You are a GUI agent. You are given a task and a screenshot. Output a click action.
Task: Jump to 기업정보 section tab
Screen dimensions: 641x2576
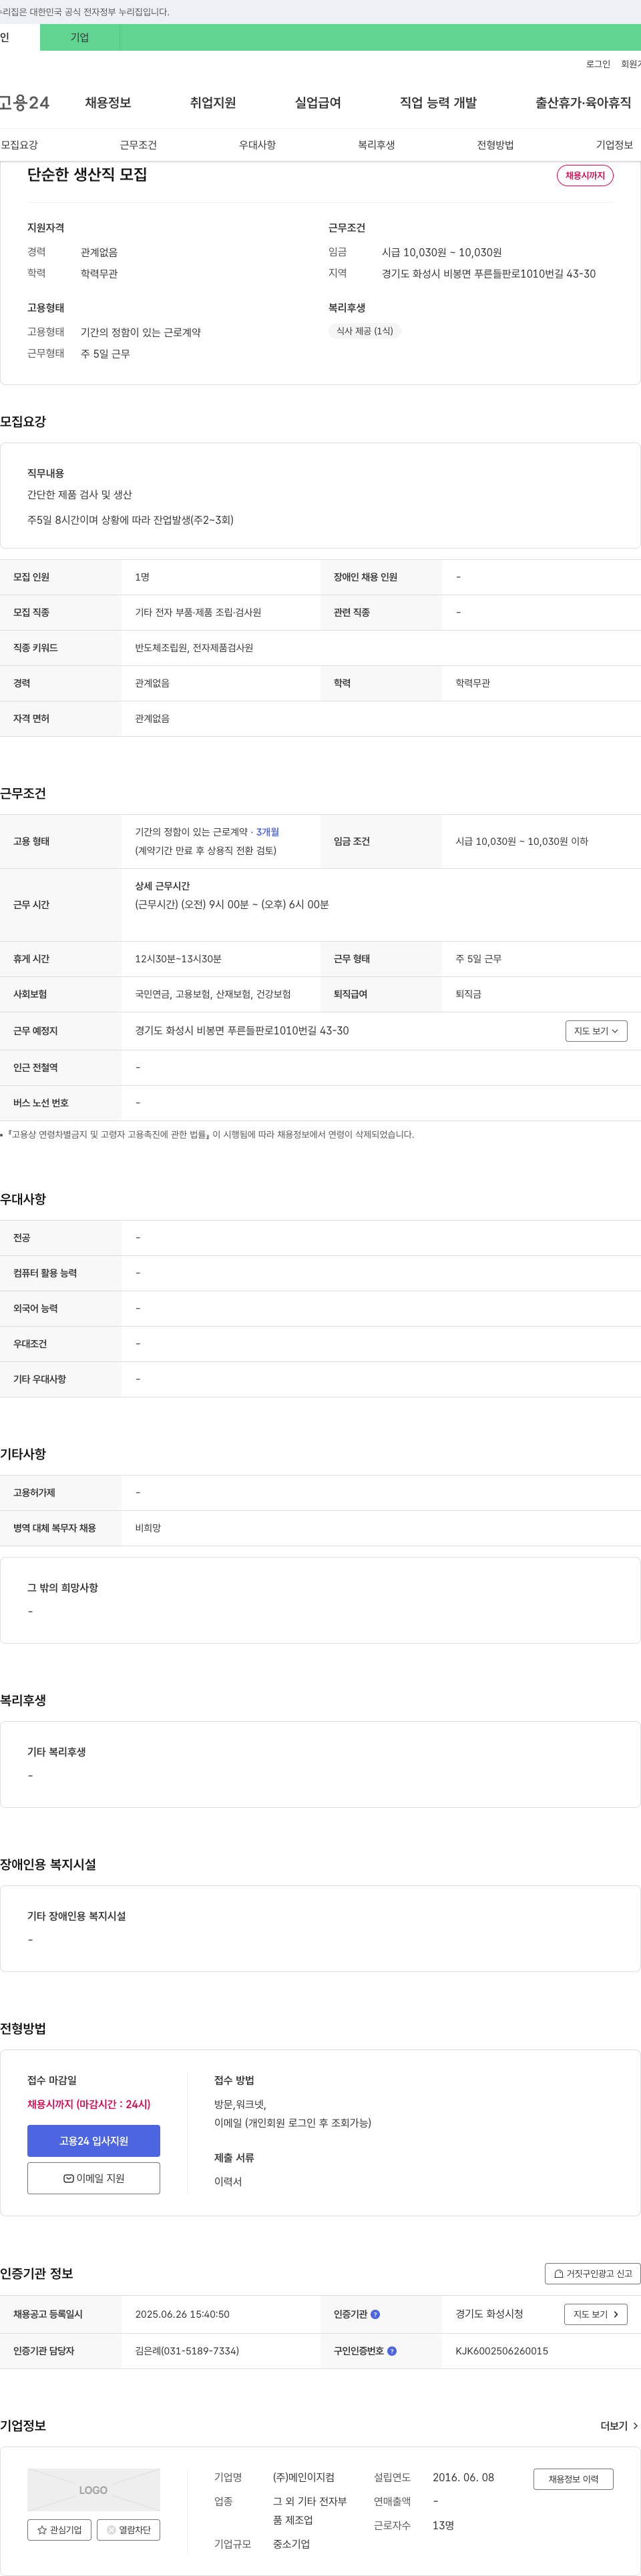pos(614,145)
